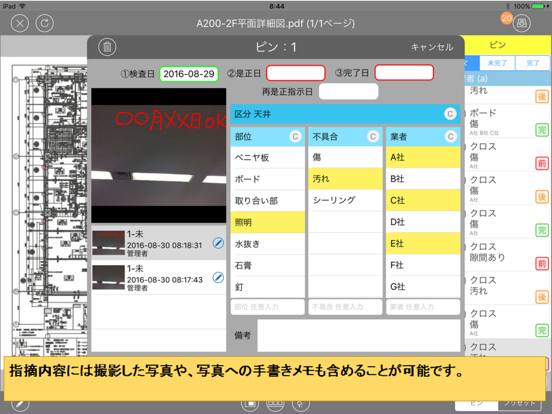
Task: Tap 前 status icon of クロス 隙間あり
Action: (542, 263)
